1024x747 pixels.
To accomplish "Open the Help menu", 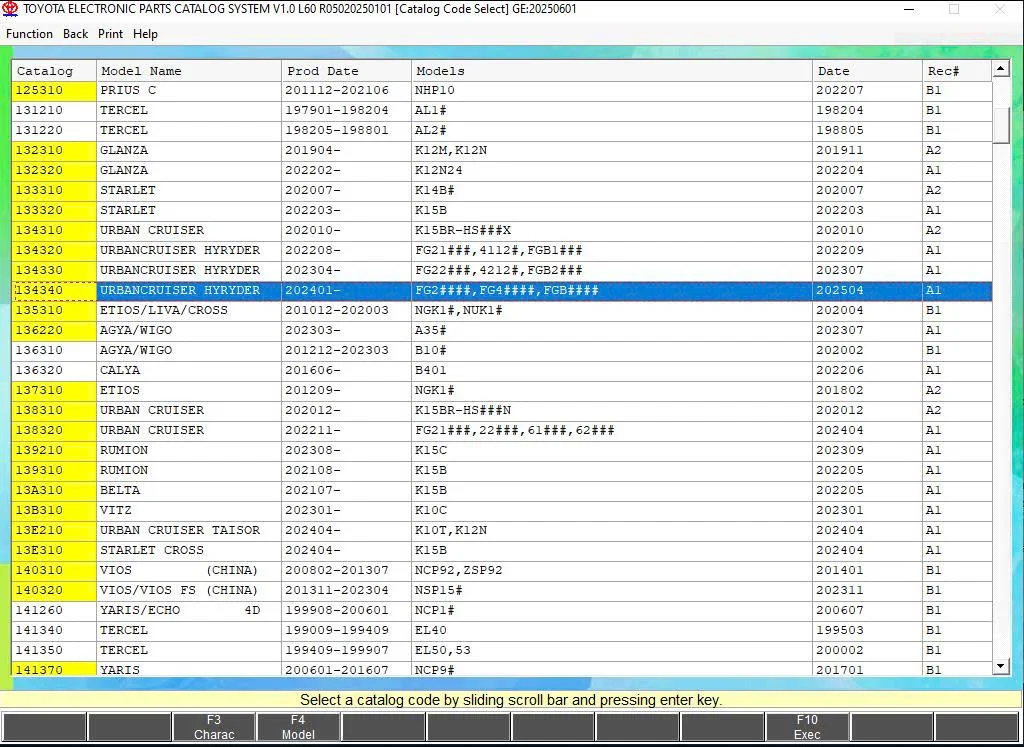I will pos(145,34).
